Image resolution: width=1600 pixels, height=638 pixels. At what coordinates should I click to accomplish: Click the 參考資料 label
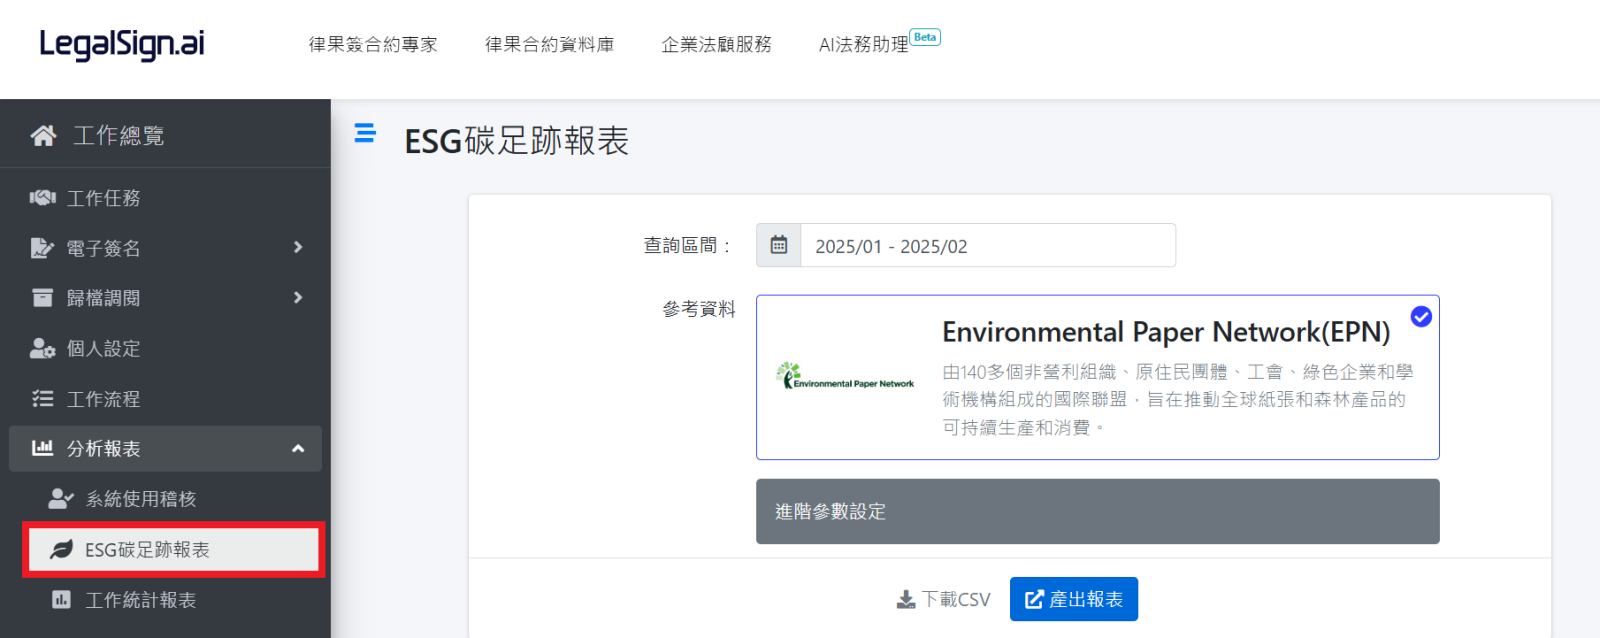click(x=699, y=309)
